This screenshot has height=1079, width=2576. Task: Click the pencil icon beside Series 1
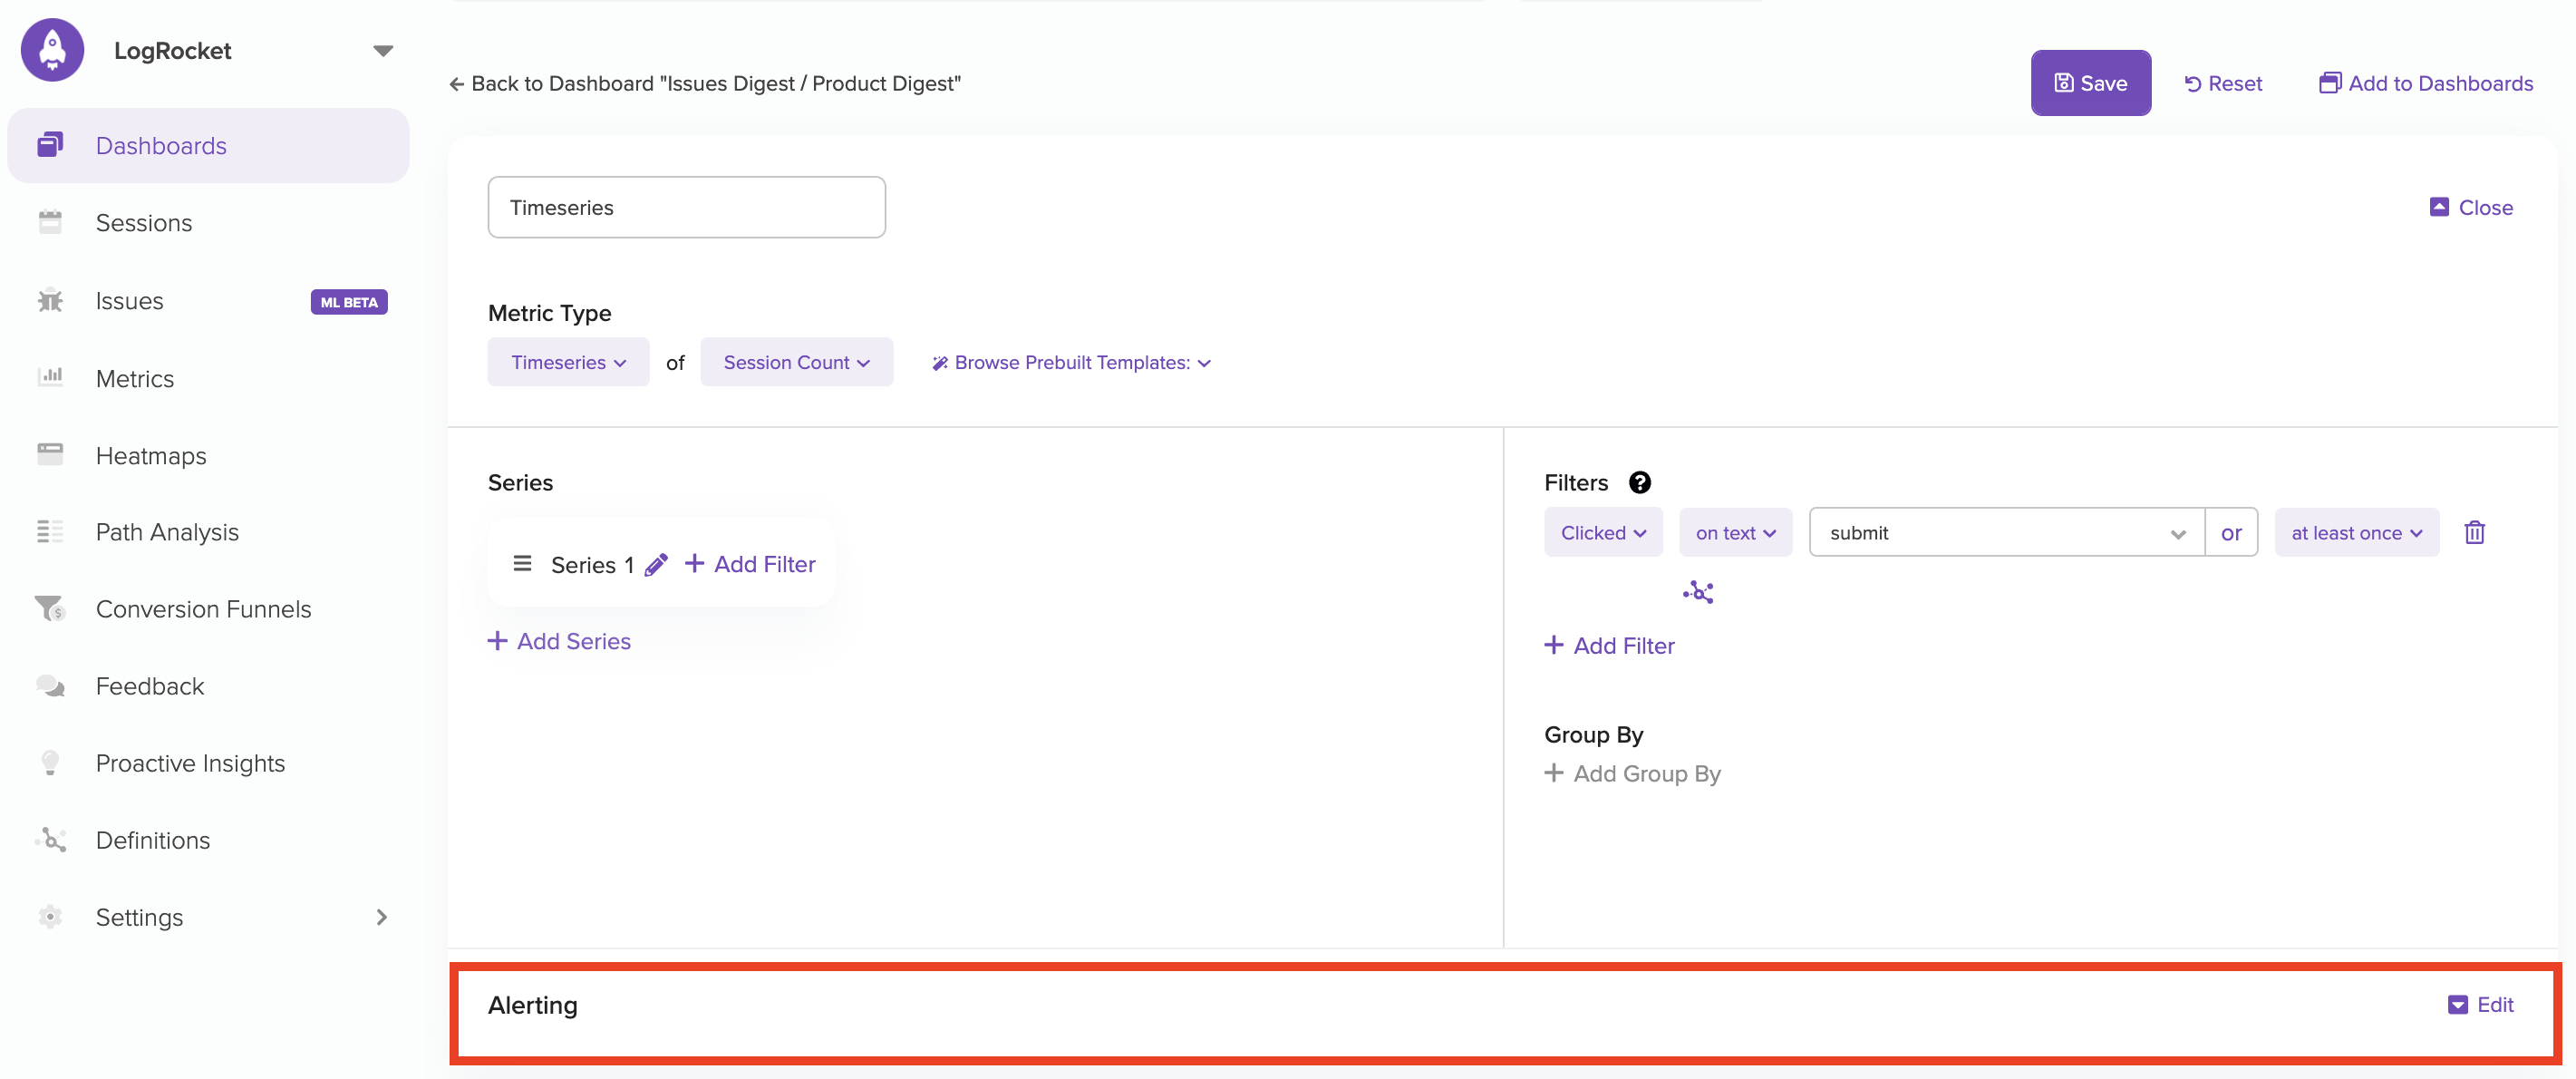coord(656,565)
